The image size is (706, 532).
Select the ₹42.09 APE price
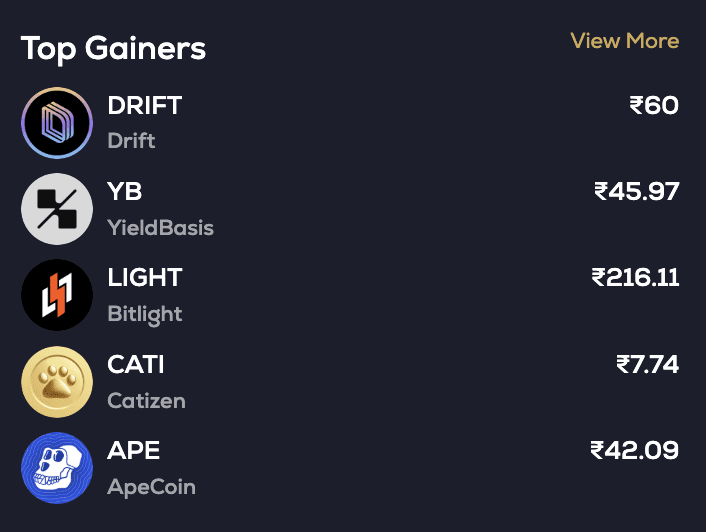tap(635, 450)
